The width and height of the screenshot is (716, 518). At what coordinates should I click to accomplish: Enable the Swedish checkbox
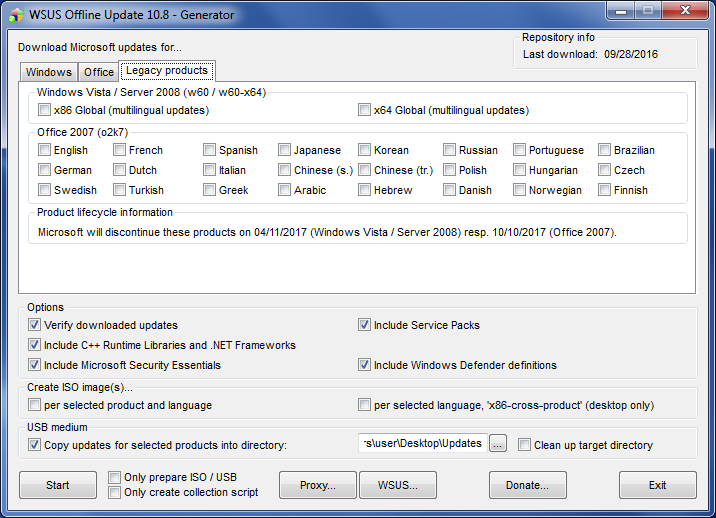pos(44,190)
